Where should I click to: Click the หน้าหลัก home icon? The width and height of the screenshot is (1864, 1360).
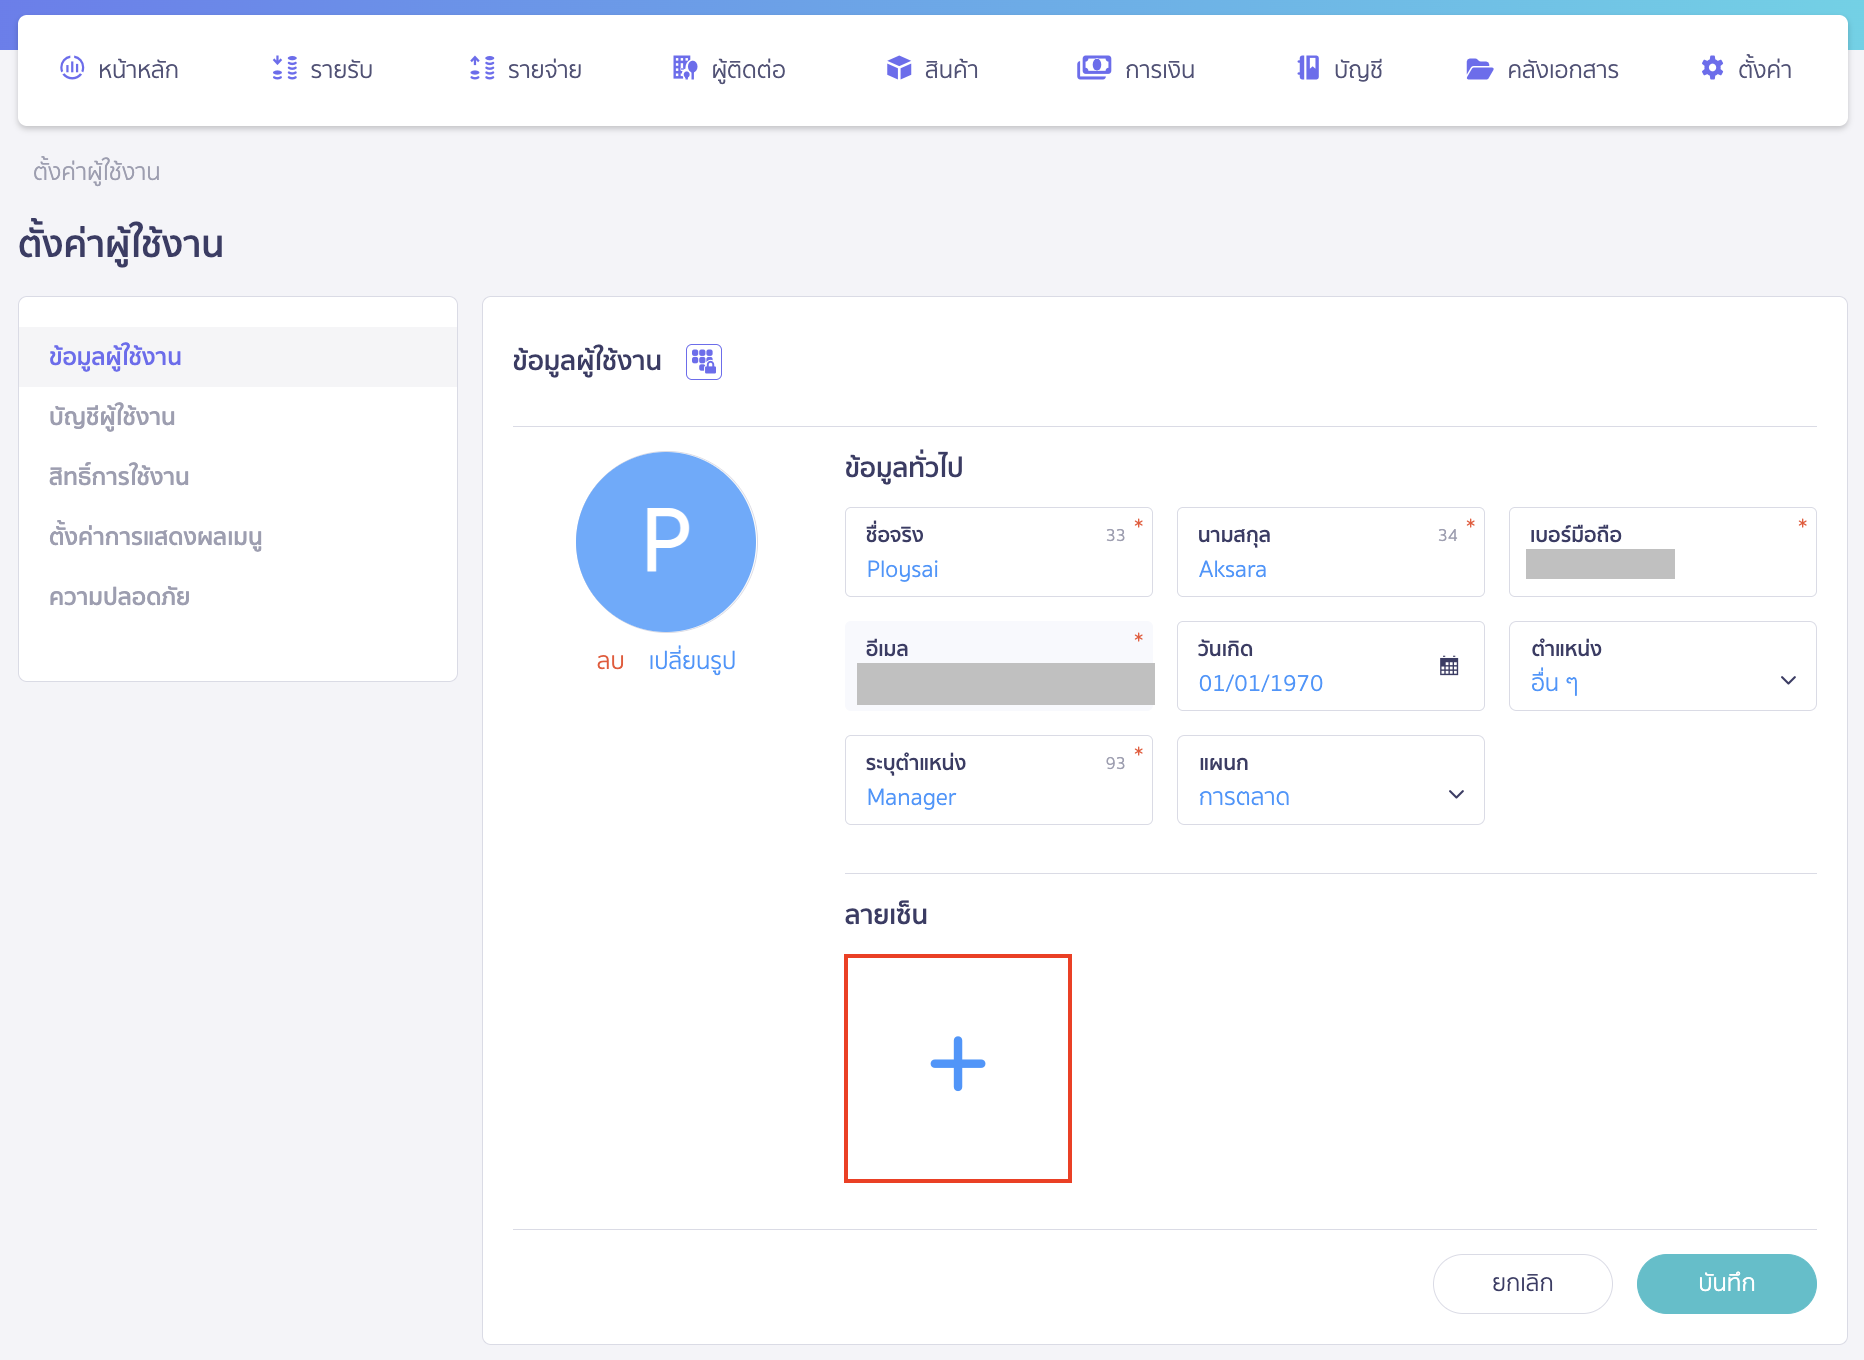point(71,68)
